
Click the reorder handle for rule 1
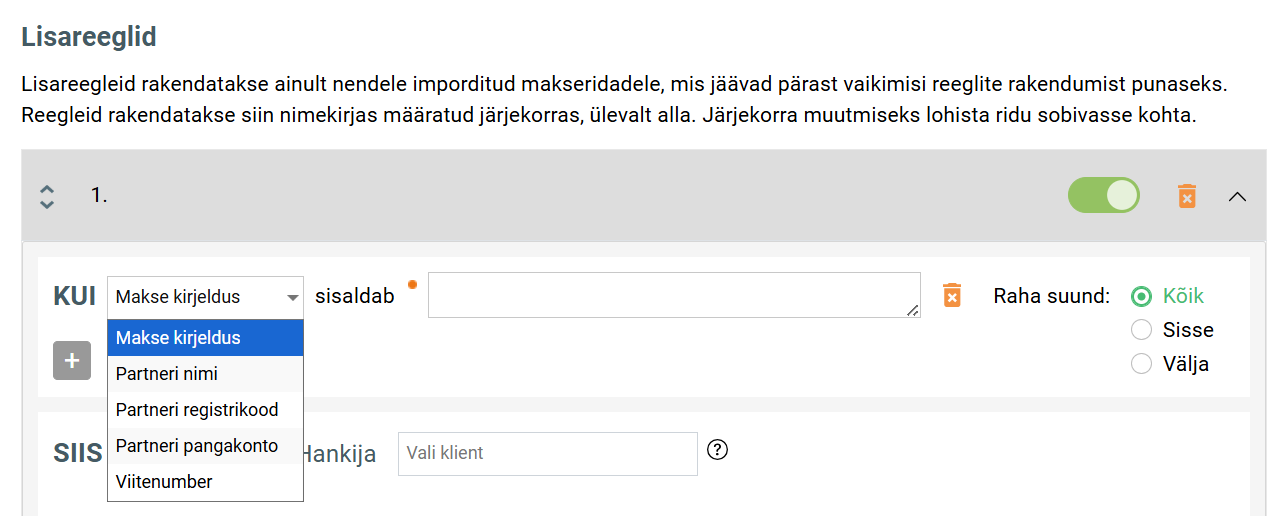(46, 196)
